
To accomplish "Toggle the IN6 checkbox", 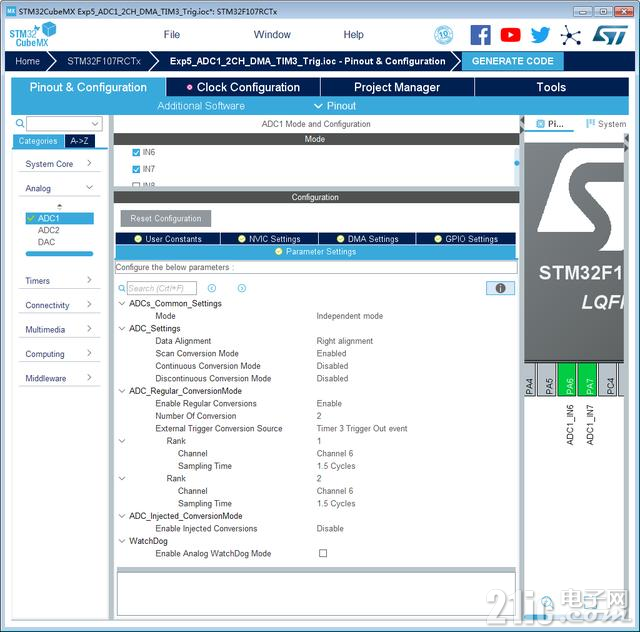I will [x=136, y=152].
